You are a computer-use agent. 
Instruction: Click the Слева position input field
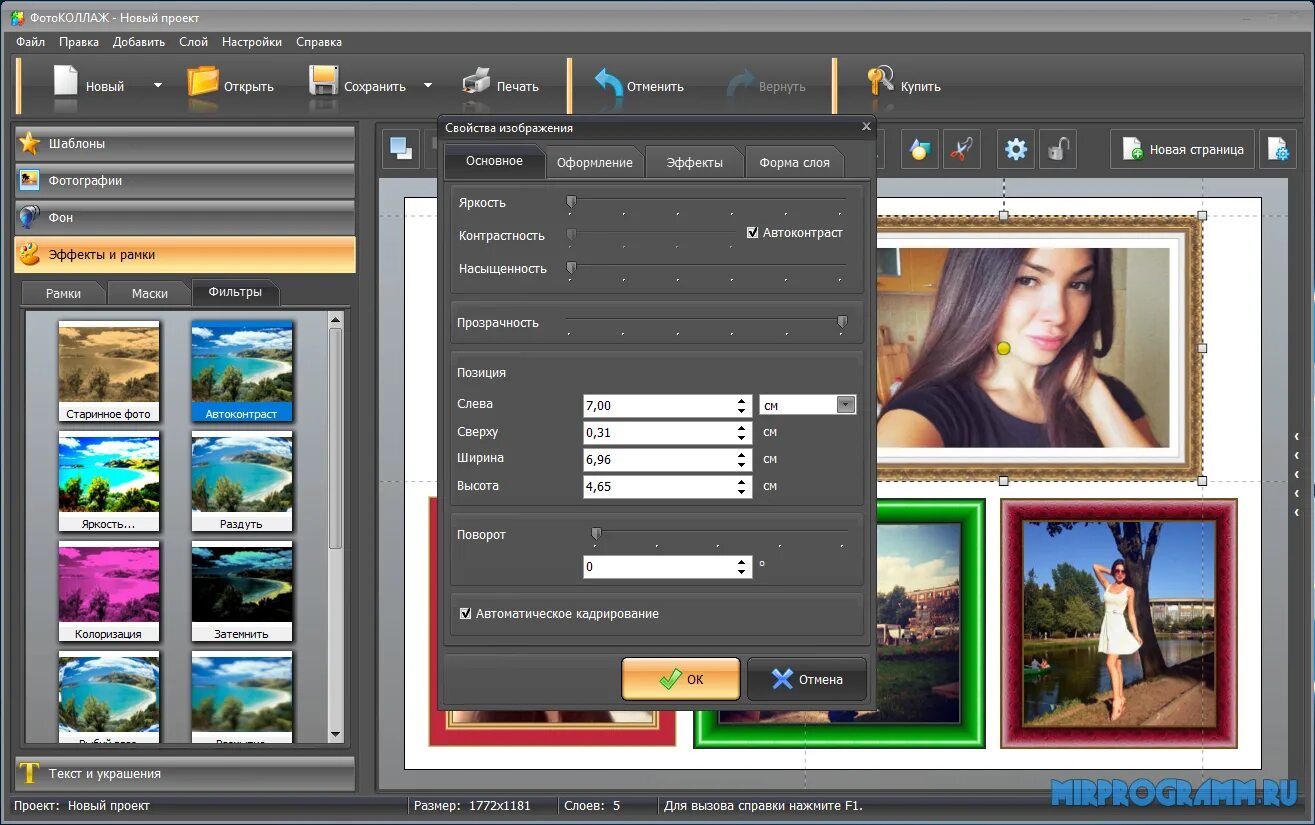coord(660,405)
